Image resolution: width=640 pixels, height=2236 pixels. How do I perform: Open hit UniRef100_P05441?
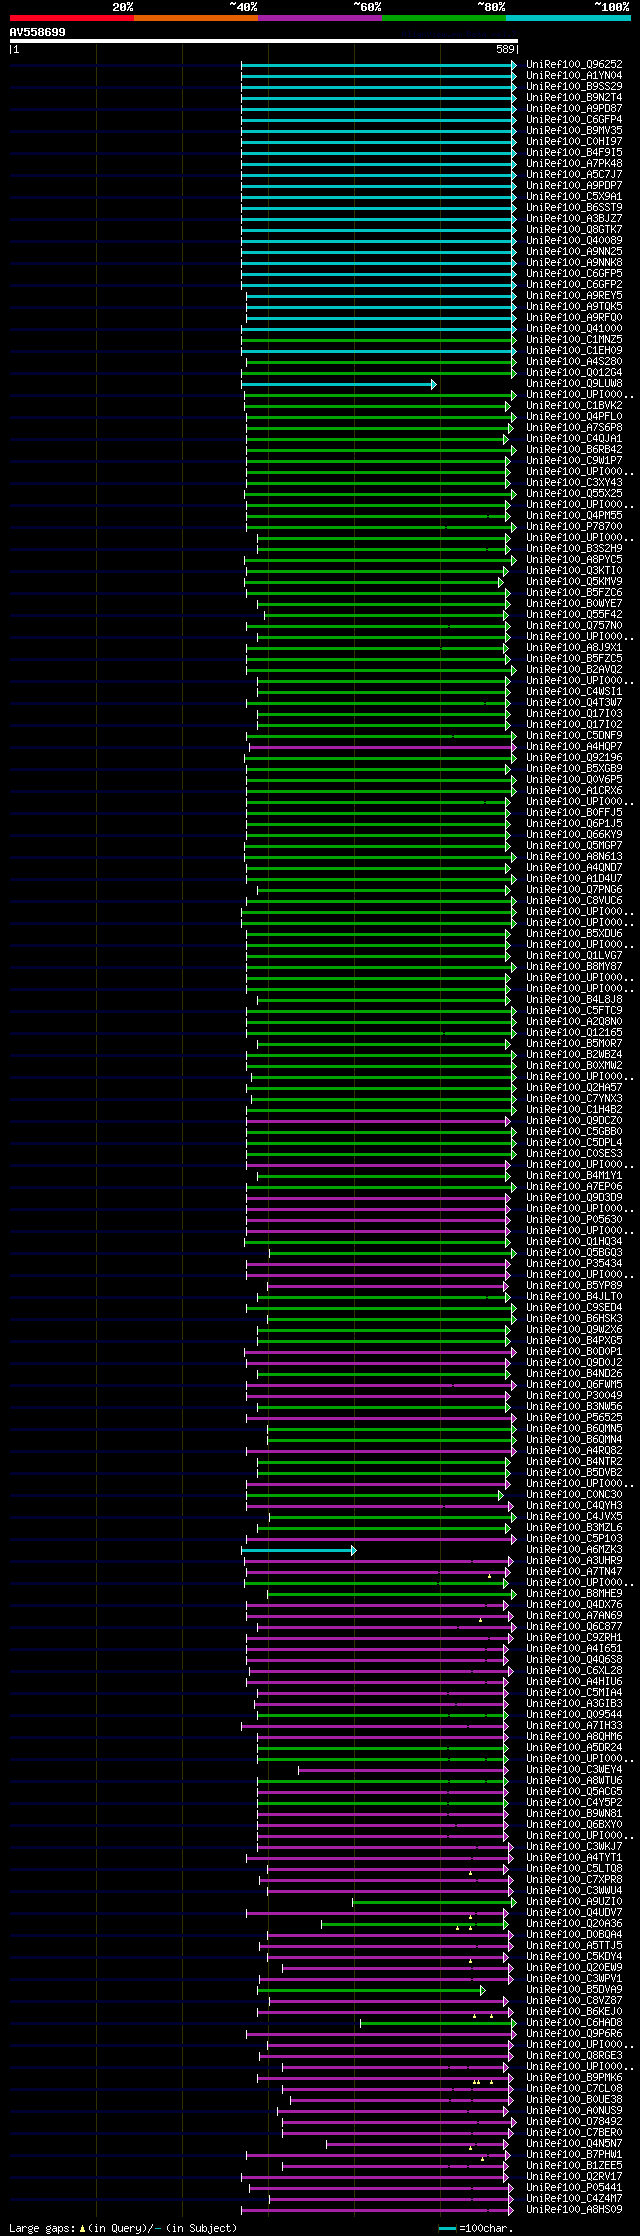574,2188
